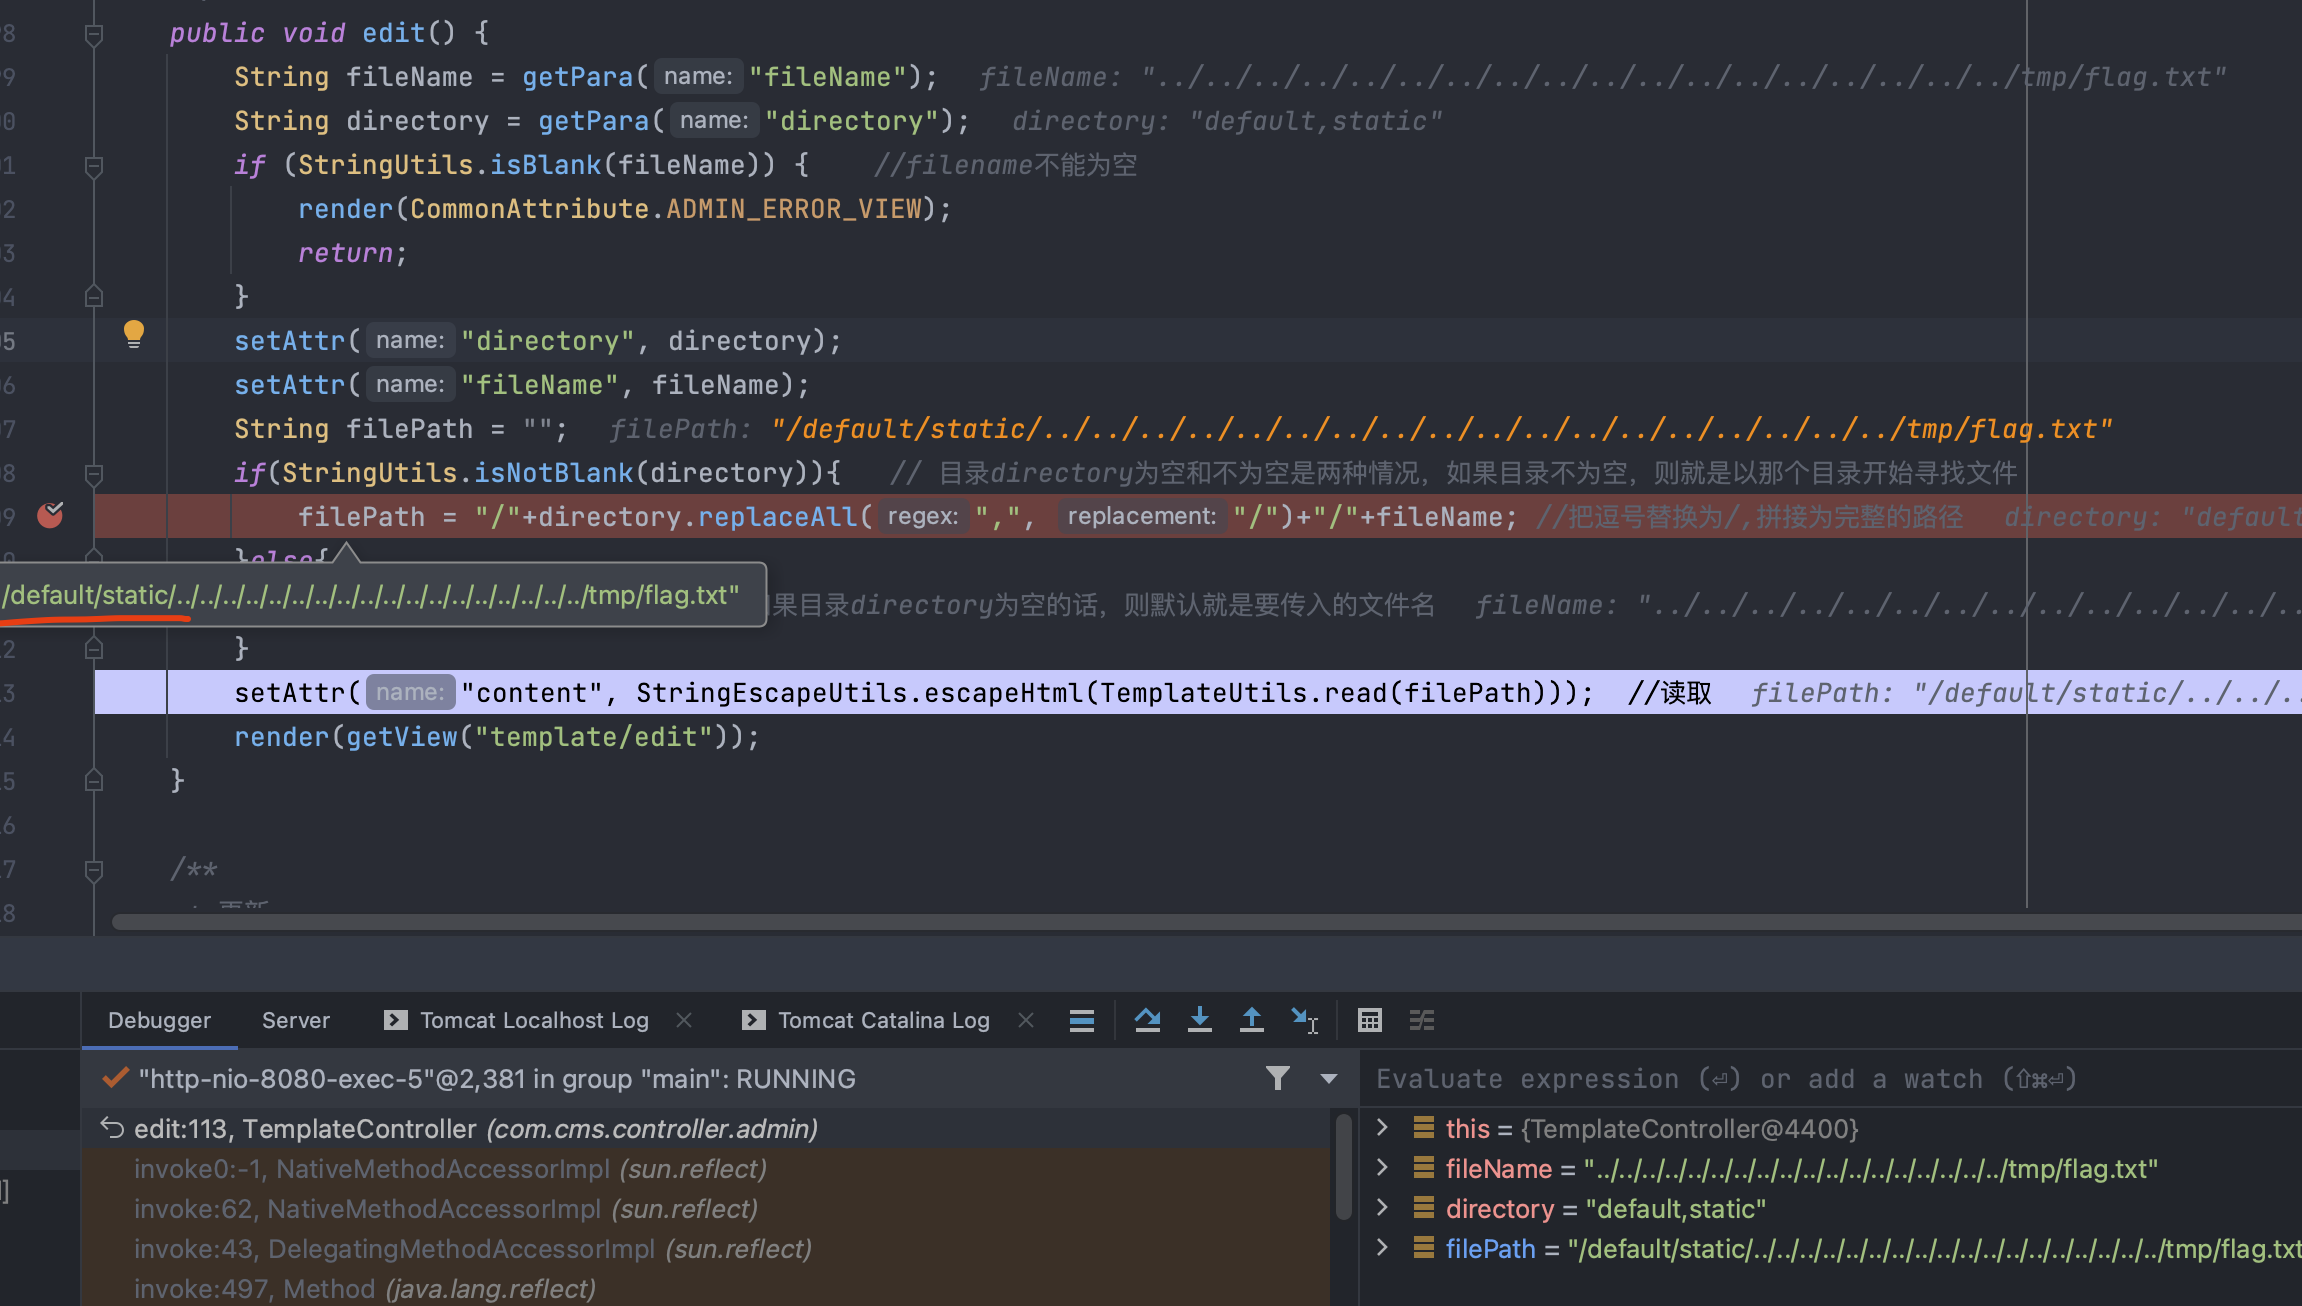2302x1306 pixels.
Task: Switch to the Server tab
Action: (x=295, y=1020)
